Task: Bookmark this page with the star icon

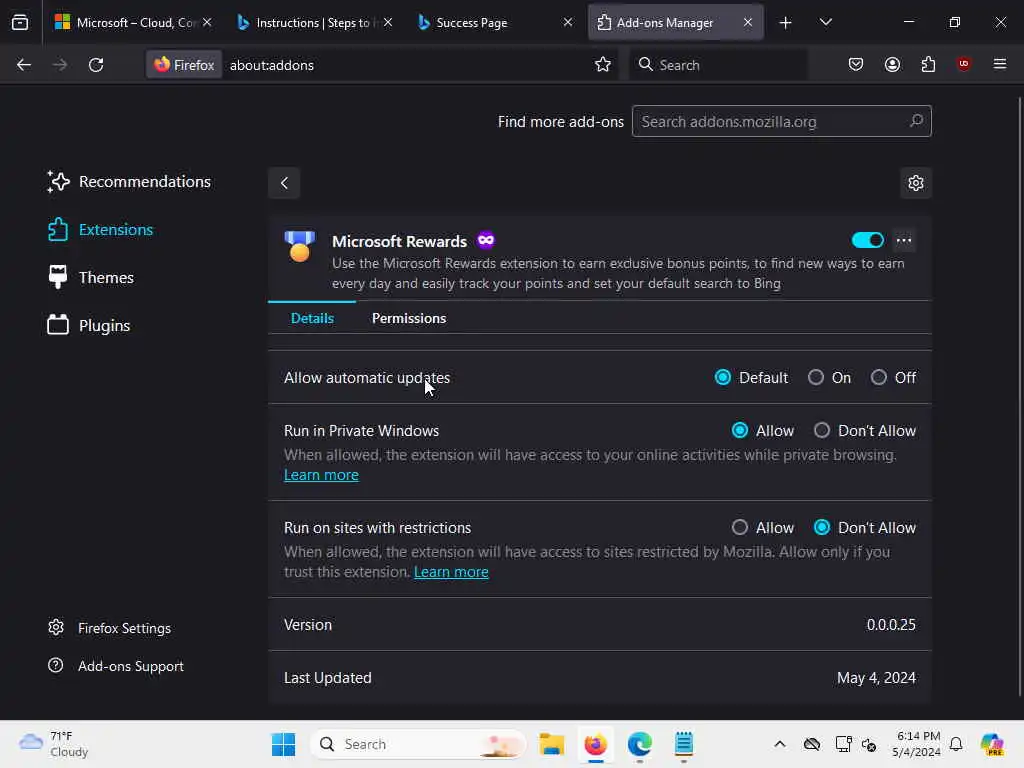Action: click(x=603, y=65)
